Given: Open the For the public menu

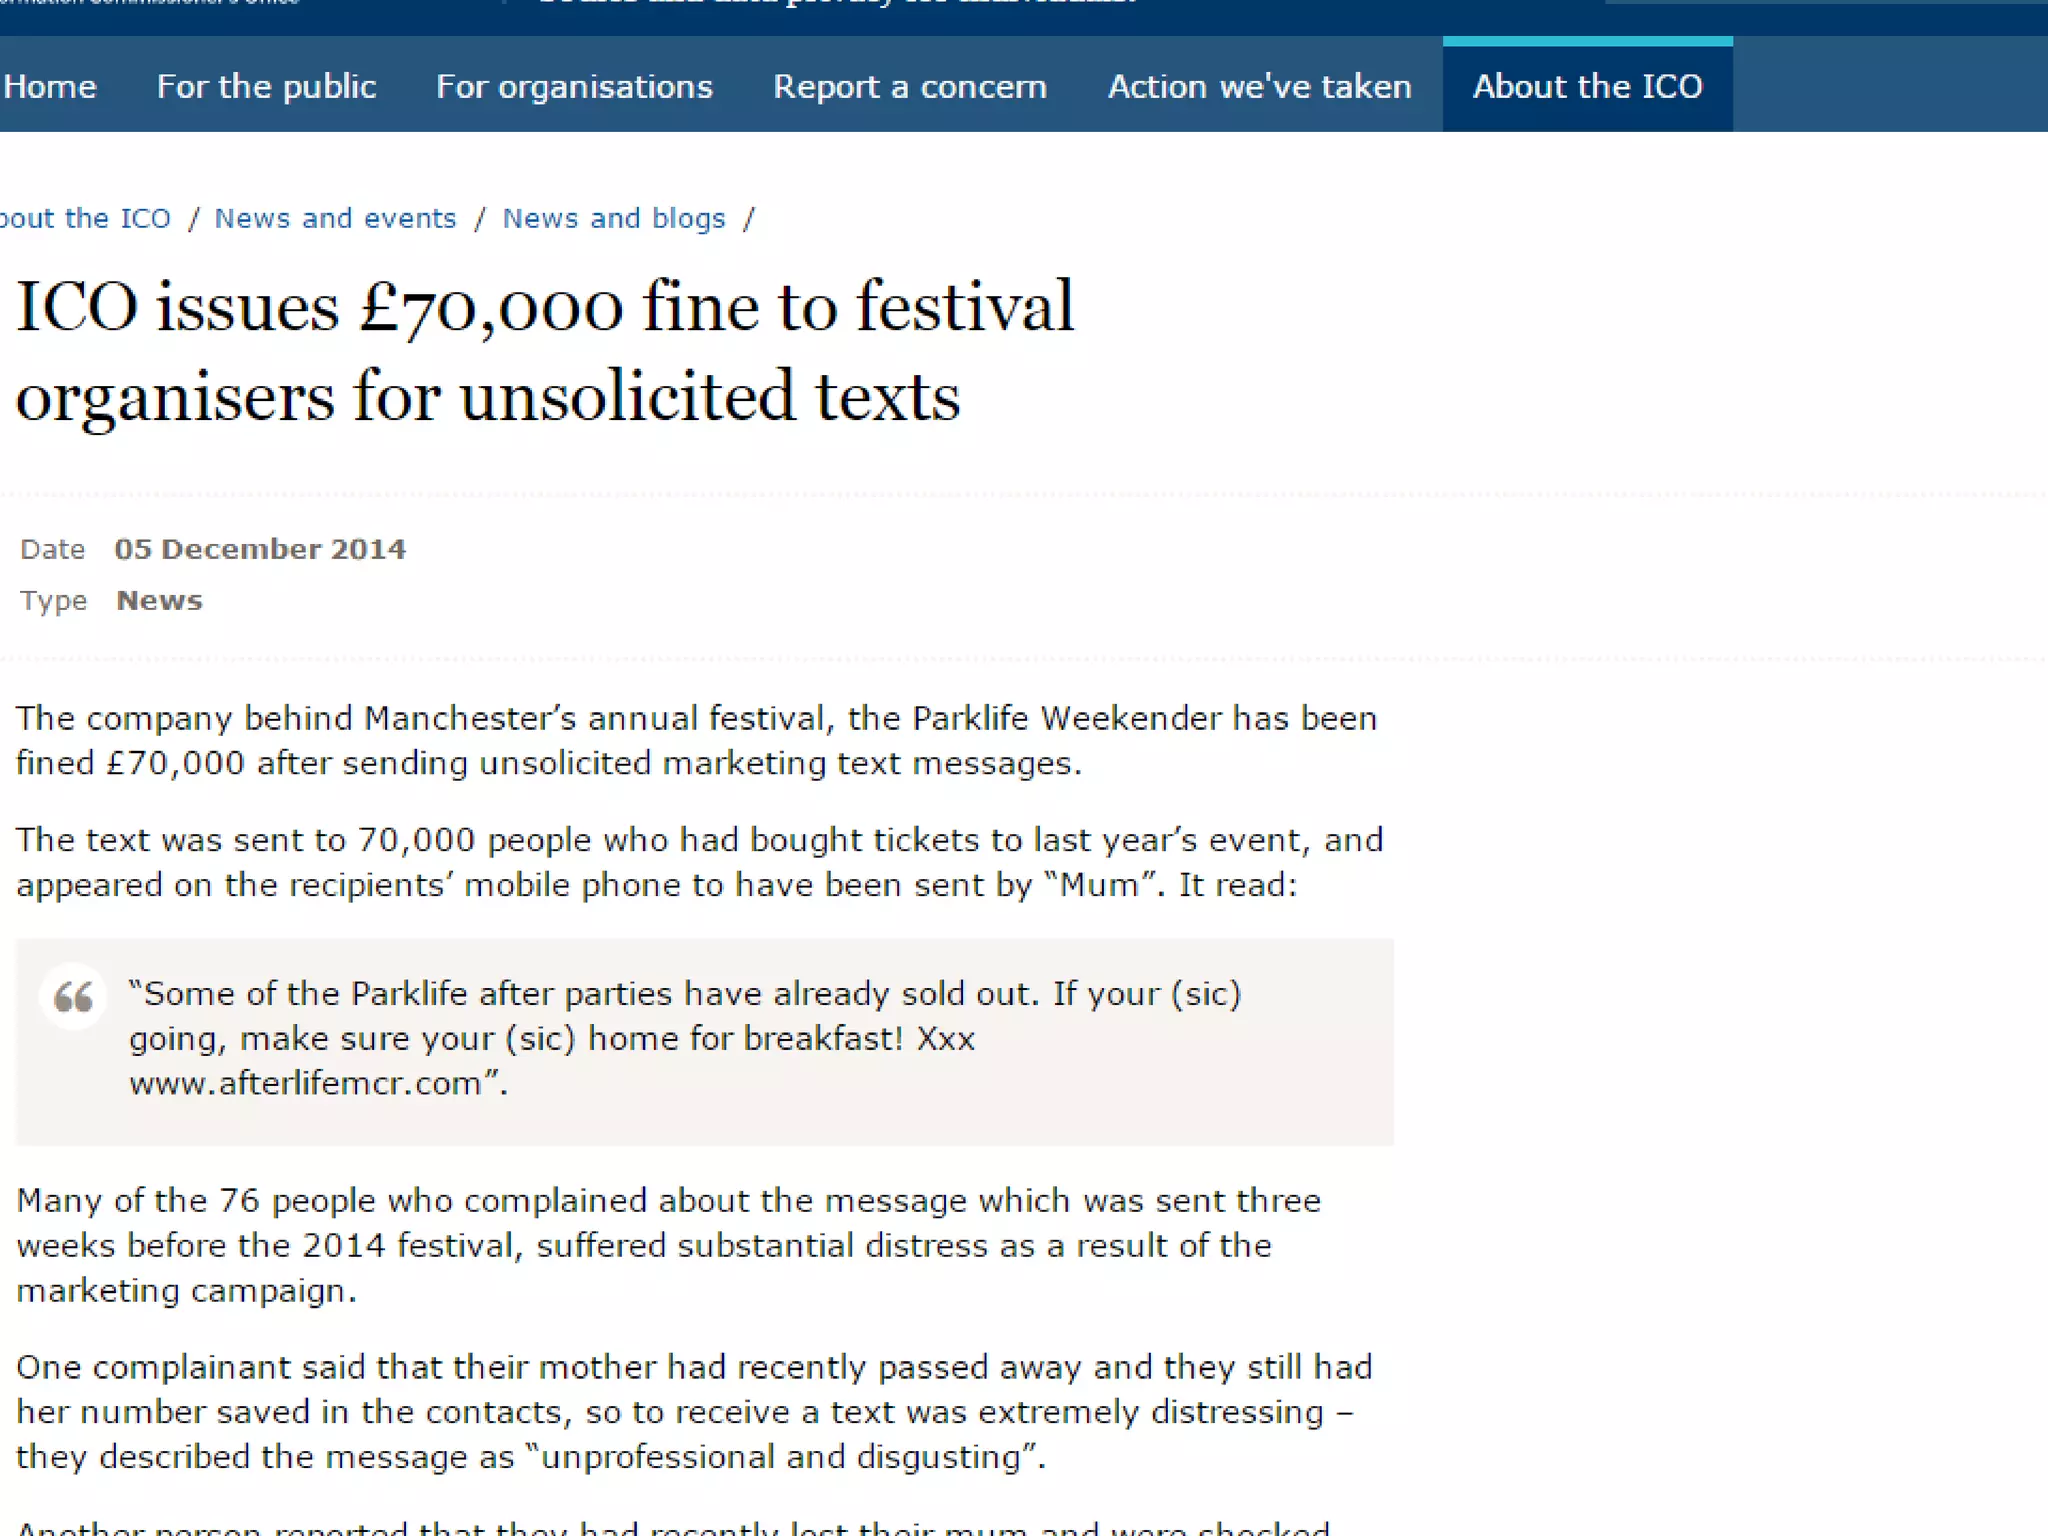Looking at the screenshot, I should pos(266,87).
